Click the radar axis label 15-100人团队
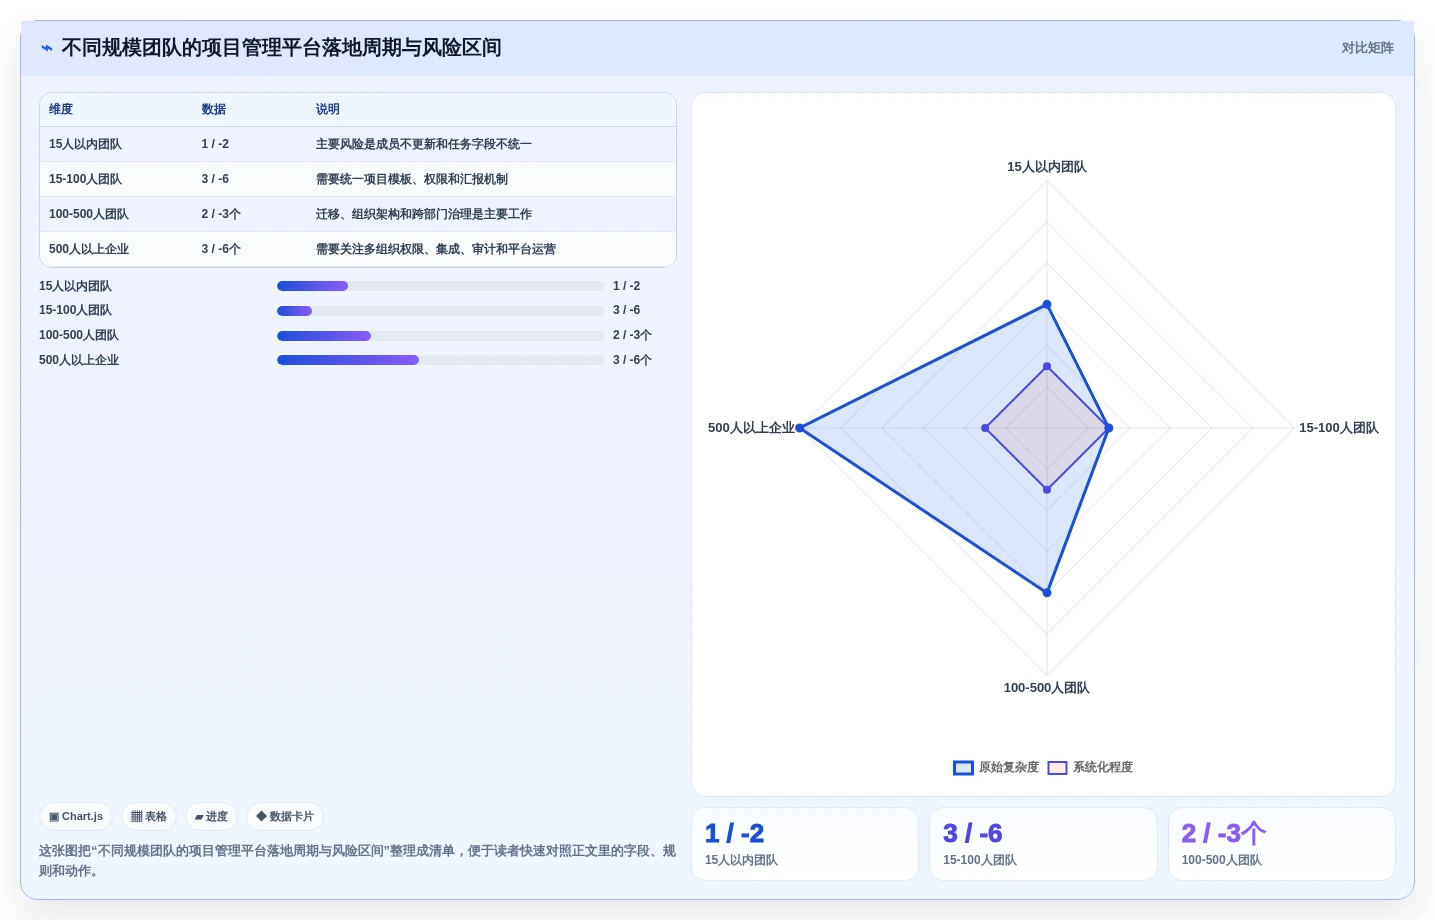 pos(1339,428)
